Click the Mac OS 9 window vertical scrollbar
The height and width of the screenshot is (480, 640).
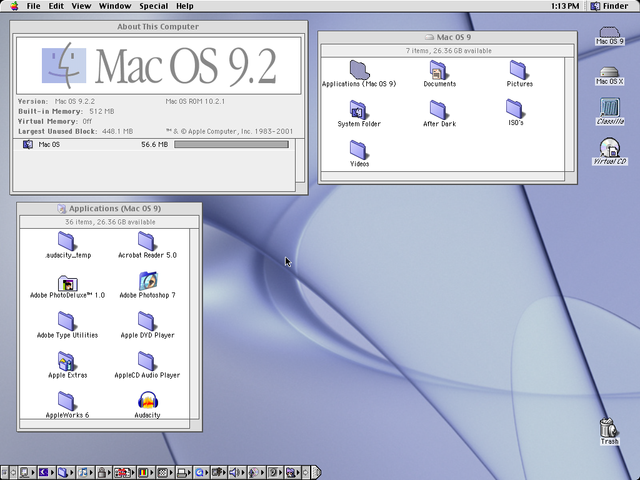pos(569,115)
